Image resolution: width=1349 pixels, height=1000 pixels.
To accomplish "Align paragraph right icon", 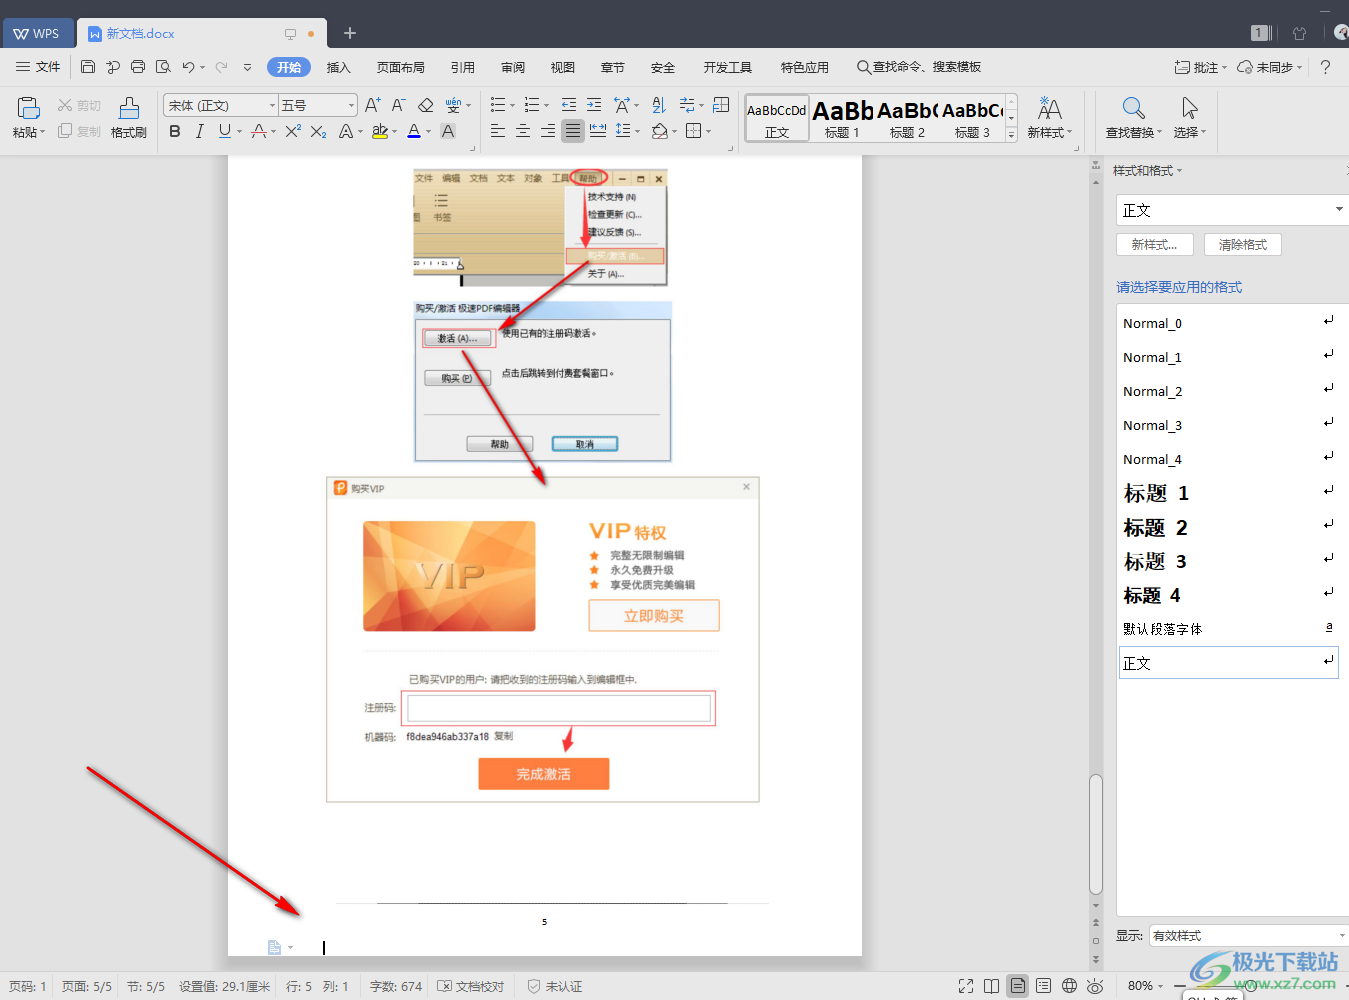I will coord(548,131).
